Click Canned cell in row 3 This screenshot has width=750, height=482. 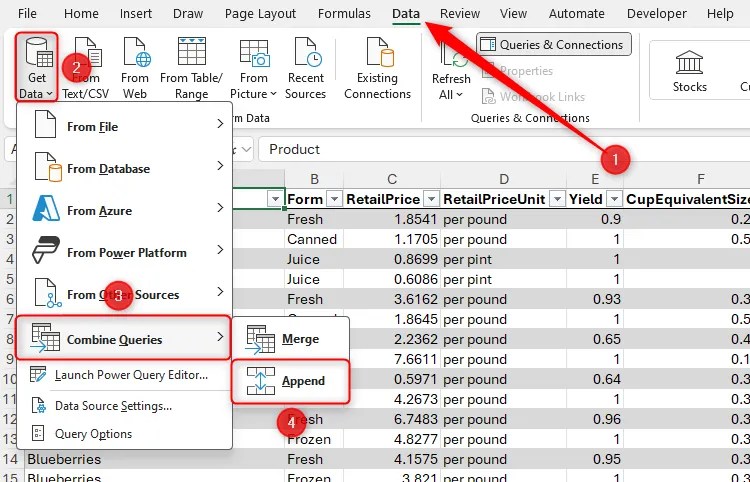pyautogui.click(x=314, y=239)
